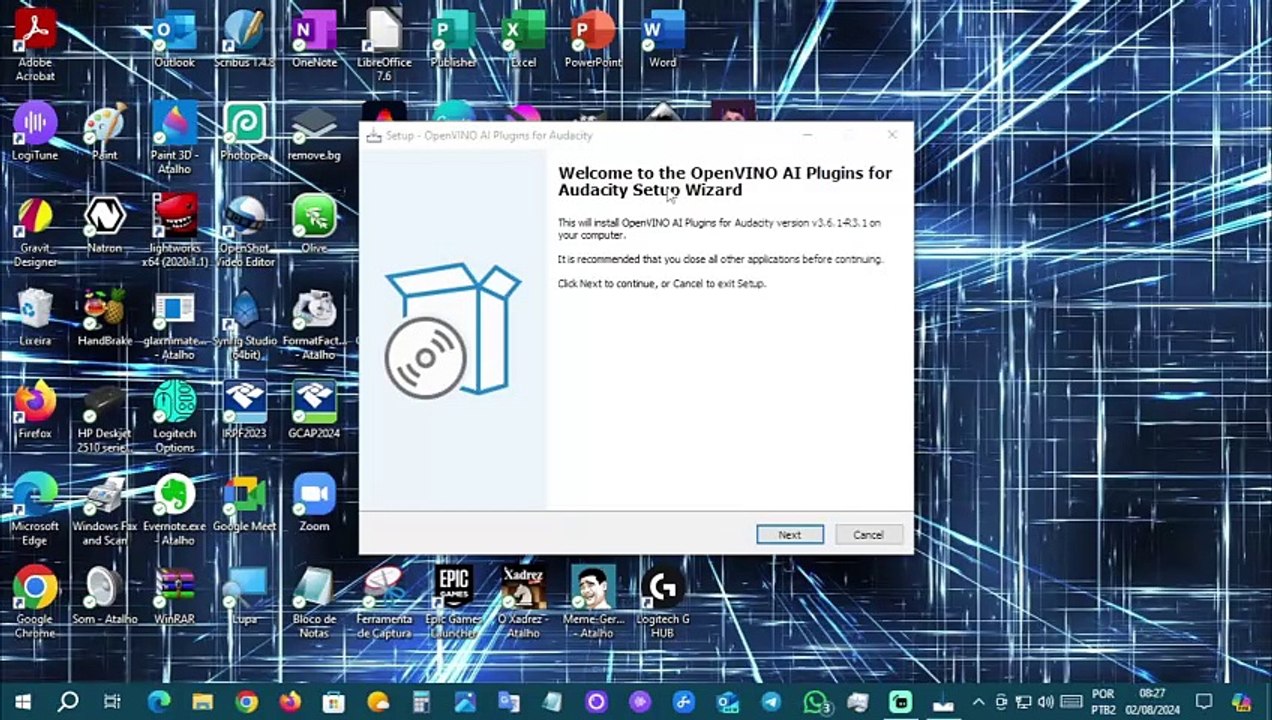Viewport: 1272px width, 720px height.
Task: Select the Lightworks x64 desktop icon
Action: point(174,232)
